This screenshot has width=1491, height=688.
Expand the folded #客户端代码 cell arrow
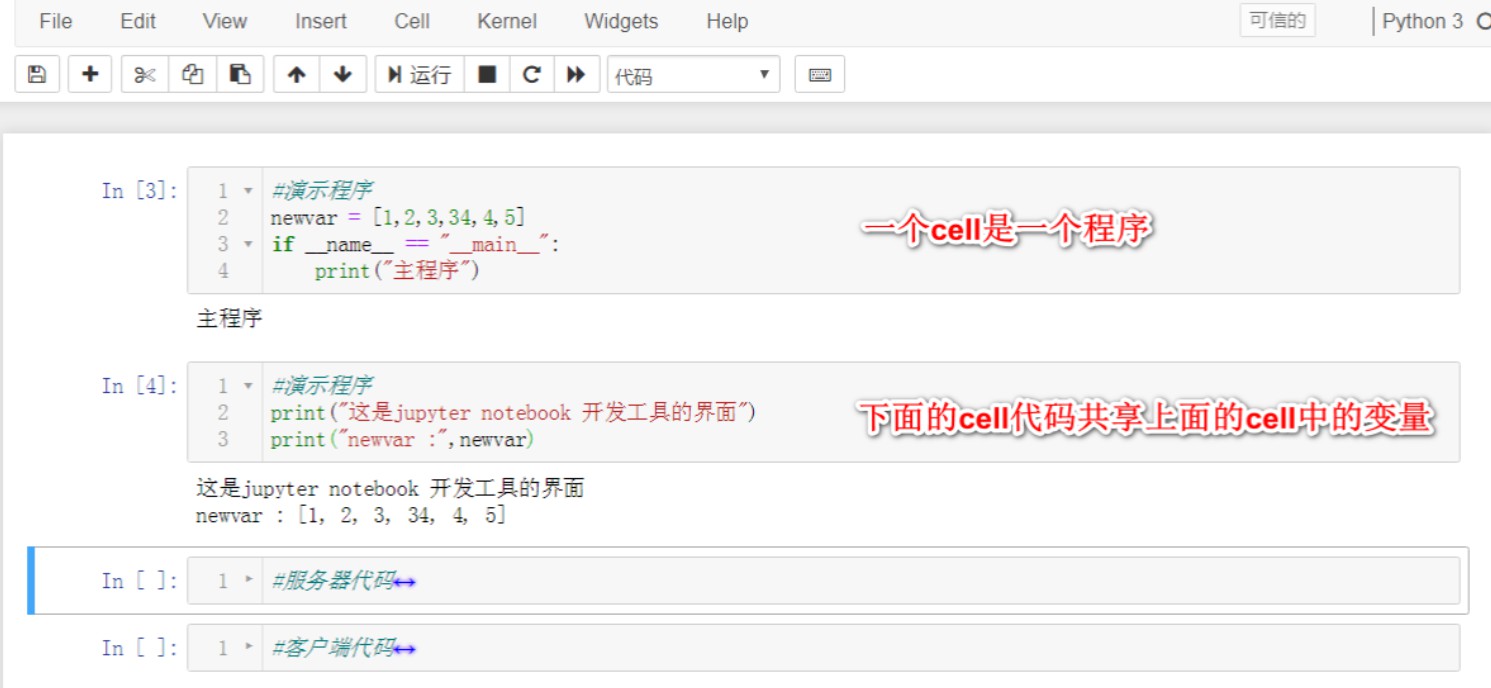coord(249,648)
